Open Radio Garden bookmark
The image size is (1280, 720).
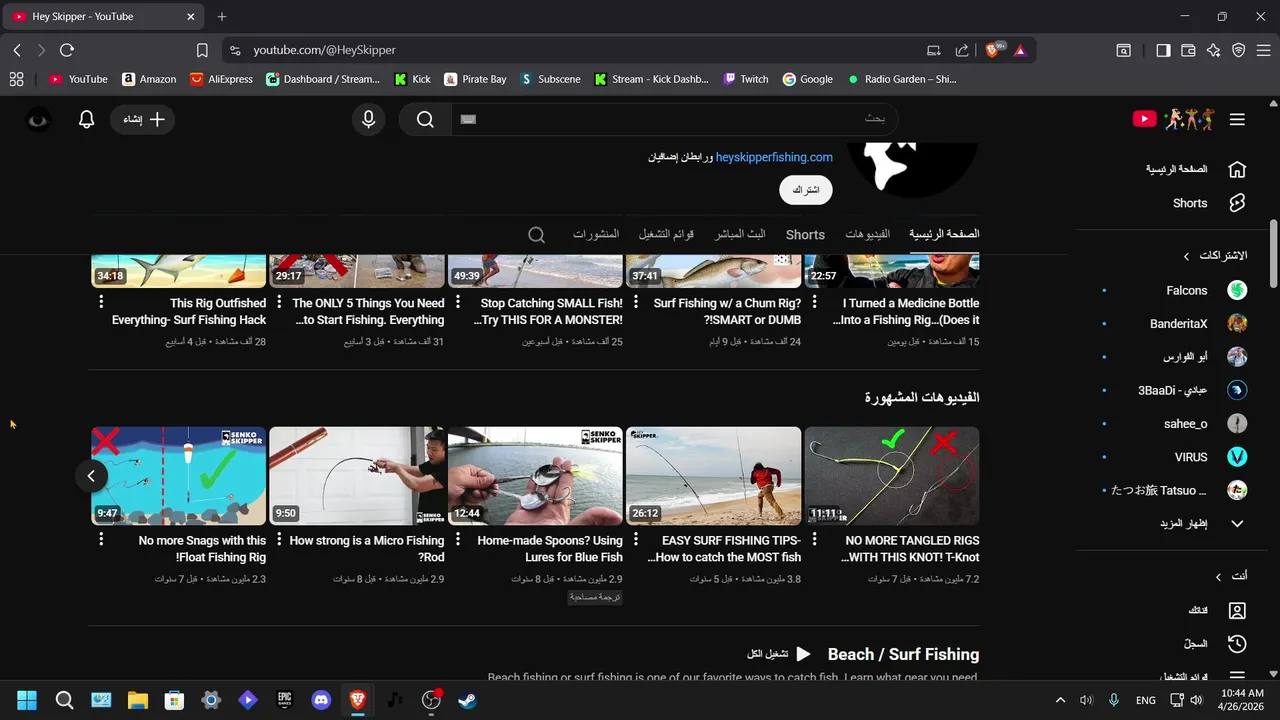tap(901, 79)
